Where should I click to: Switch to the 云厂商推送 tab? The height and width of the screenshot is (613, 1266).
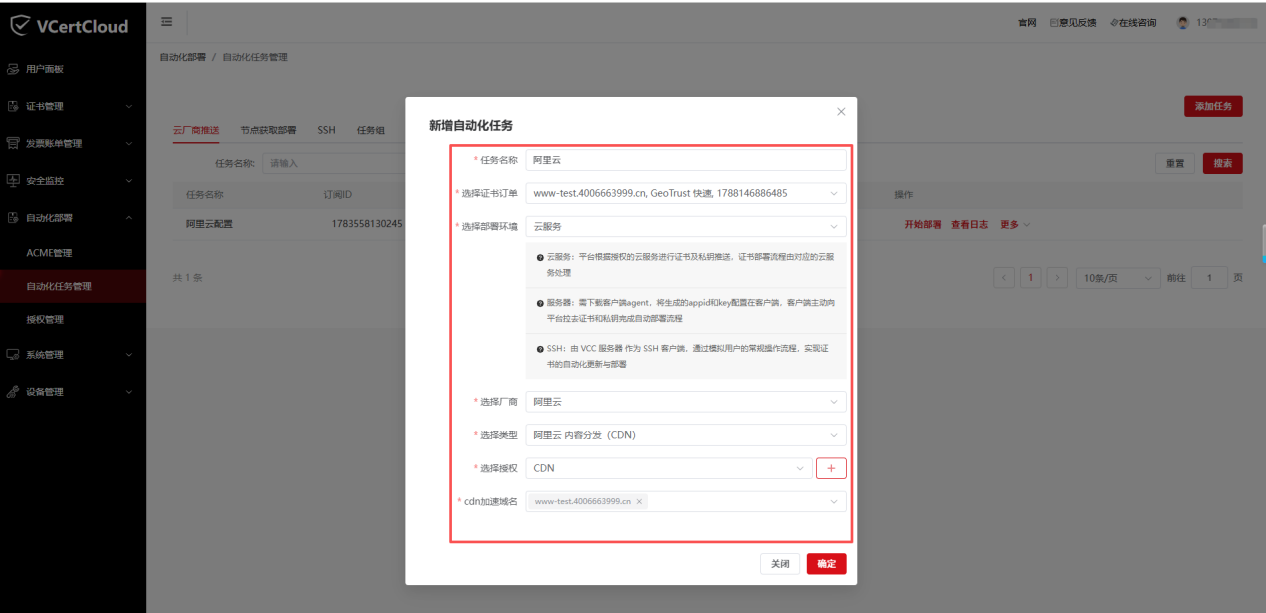pos(196,130)
